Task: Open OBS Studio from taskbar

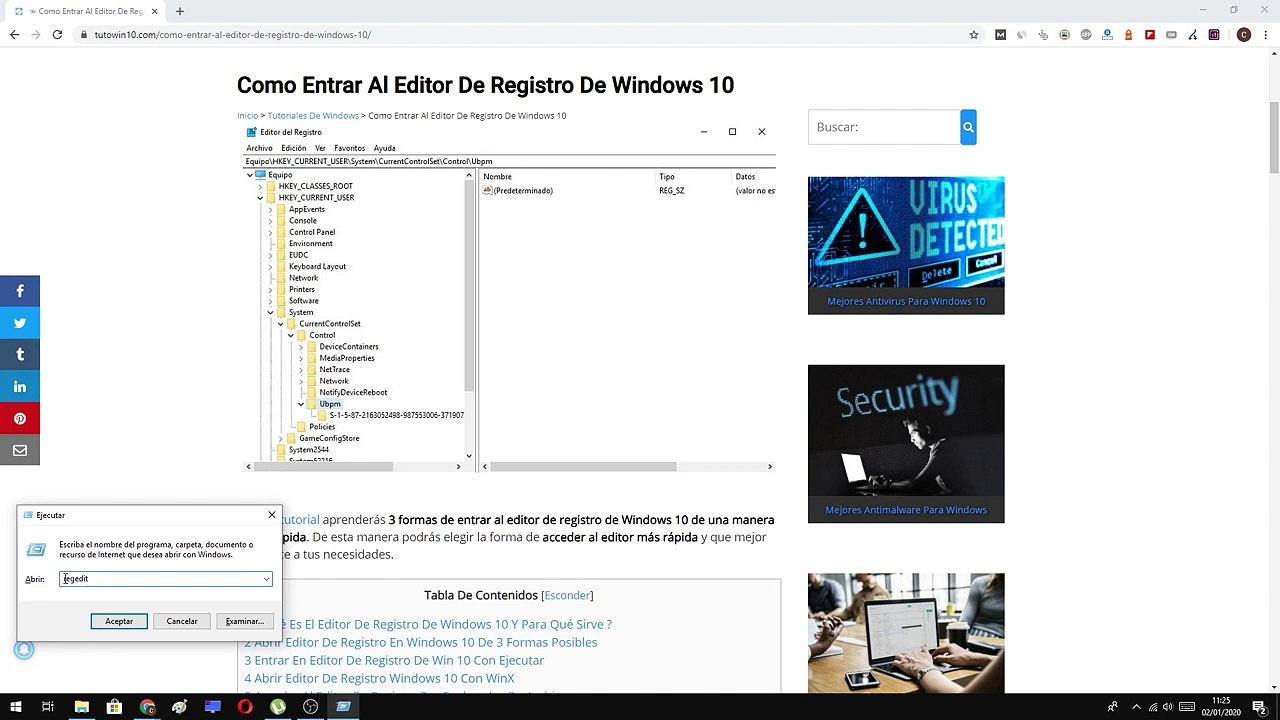Action: [311, 707]
